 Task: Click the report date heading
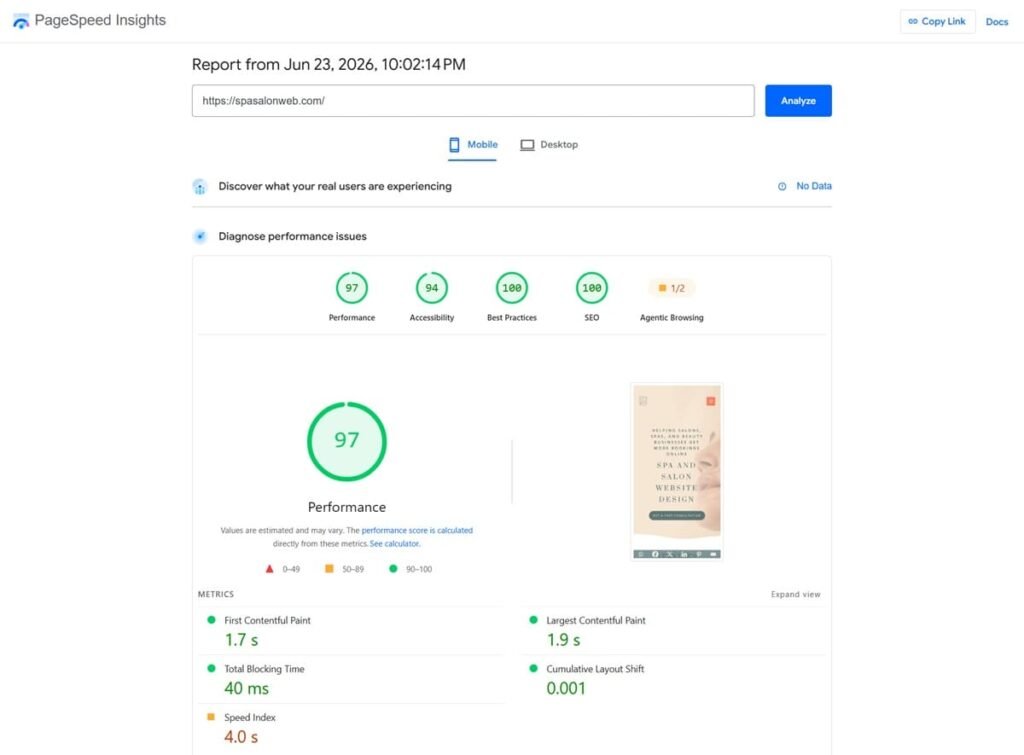pyautogui.click(x=328, y=65)
